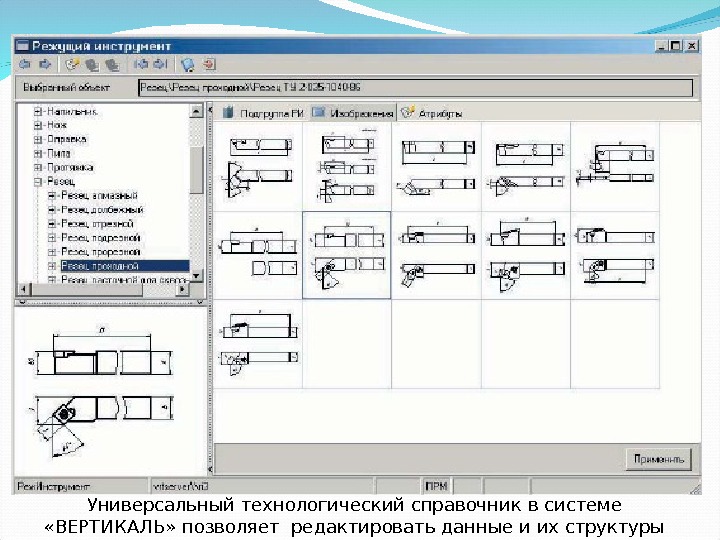The height and width of the screenshot is (540, 720).
Task: Click the back arrow toolbar icon
Action: pos(25,64)
